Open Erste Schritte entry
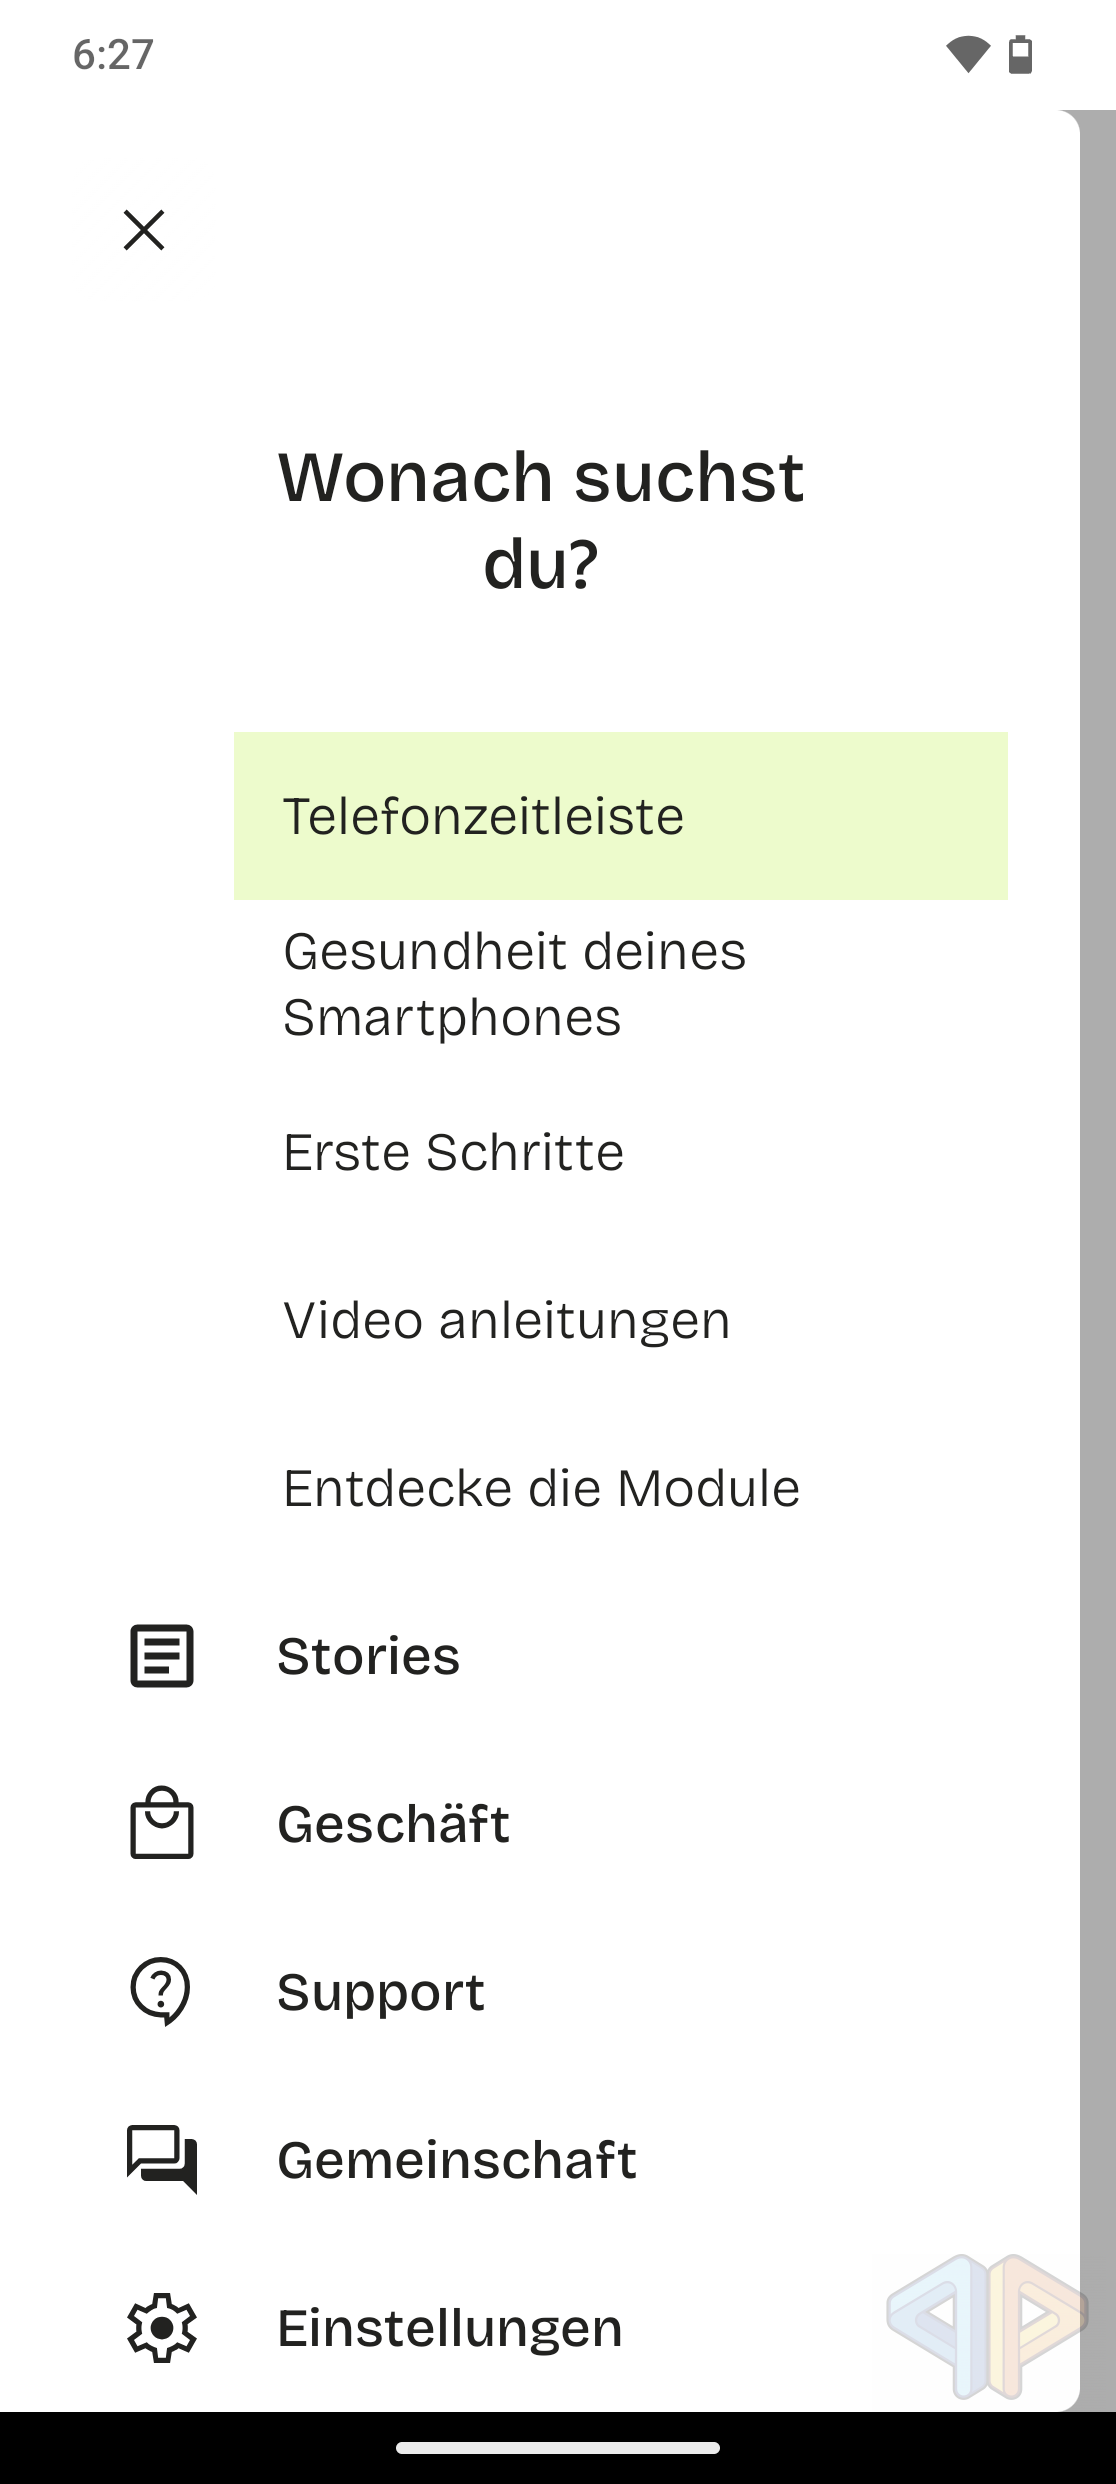 (x=454, y=1152)
